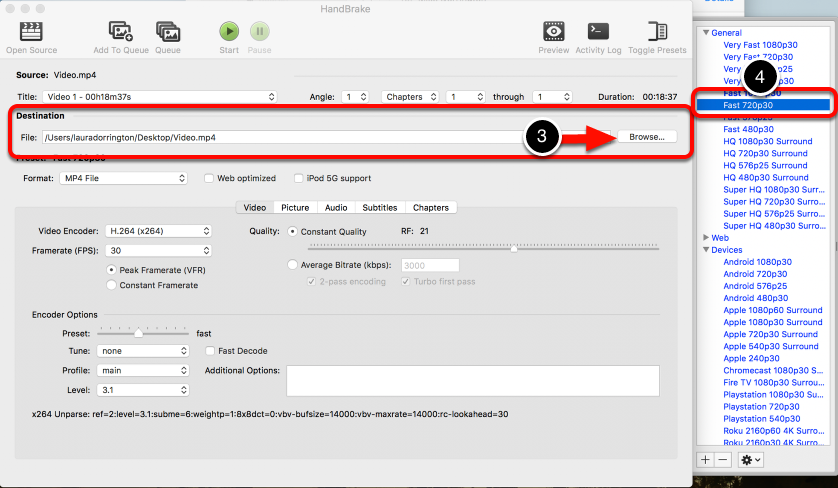838x488 pixels.
Task: Select the Fast 480p30 preset
Action: tap(748, 129)
